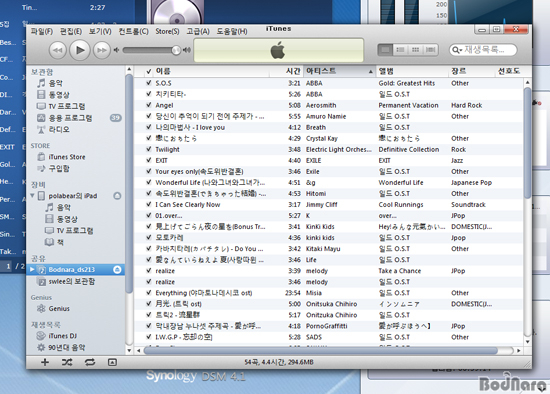Click the track list horizontal scrollbar

[321, 350]
